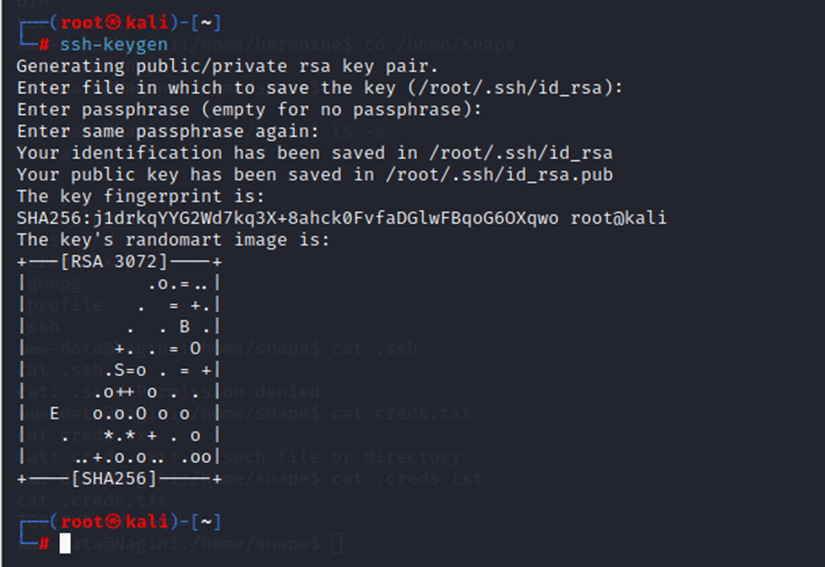Click the hash symbol before ssh-keygen
Image resolution: width=825 pixels, height=567 pixels.
(x=44, y=45)
